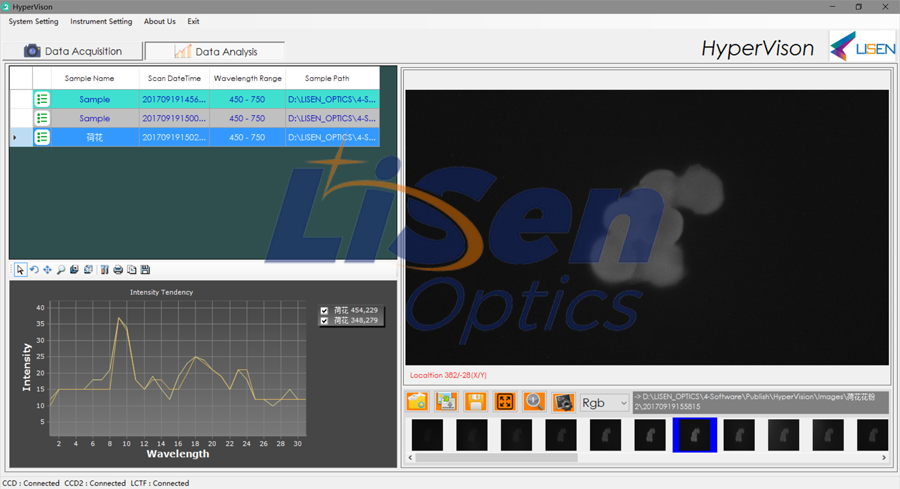Activate the chart zoom magnifier tool
The image size is (900, 489).
[x=61, y=270]
